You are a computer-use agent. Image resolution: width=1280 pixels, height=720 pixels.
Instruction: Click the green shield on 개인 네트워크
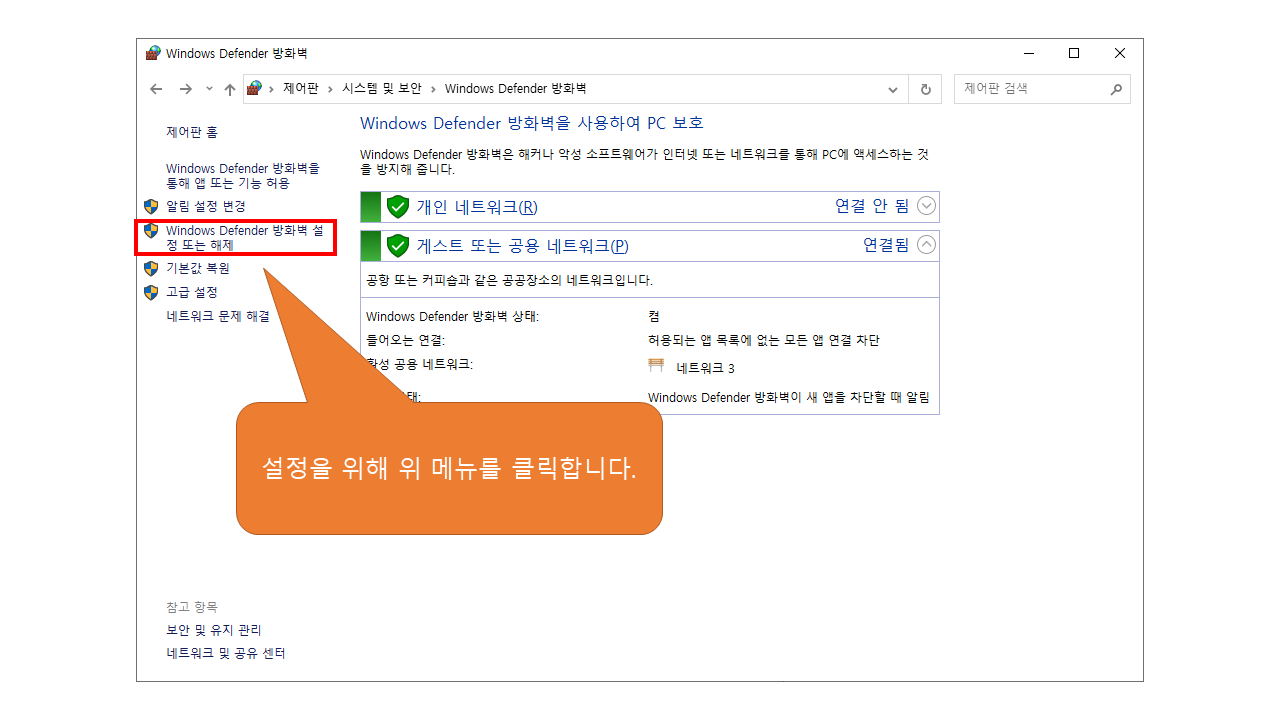pos(398,207)
